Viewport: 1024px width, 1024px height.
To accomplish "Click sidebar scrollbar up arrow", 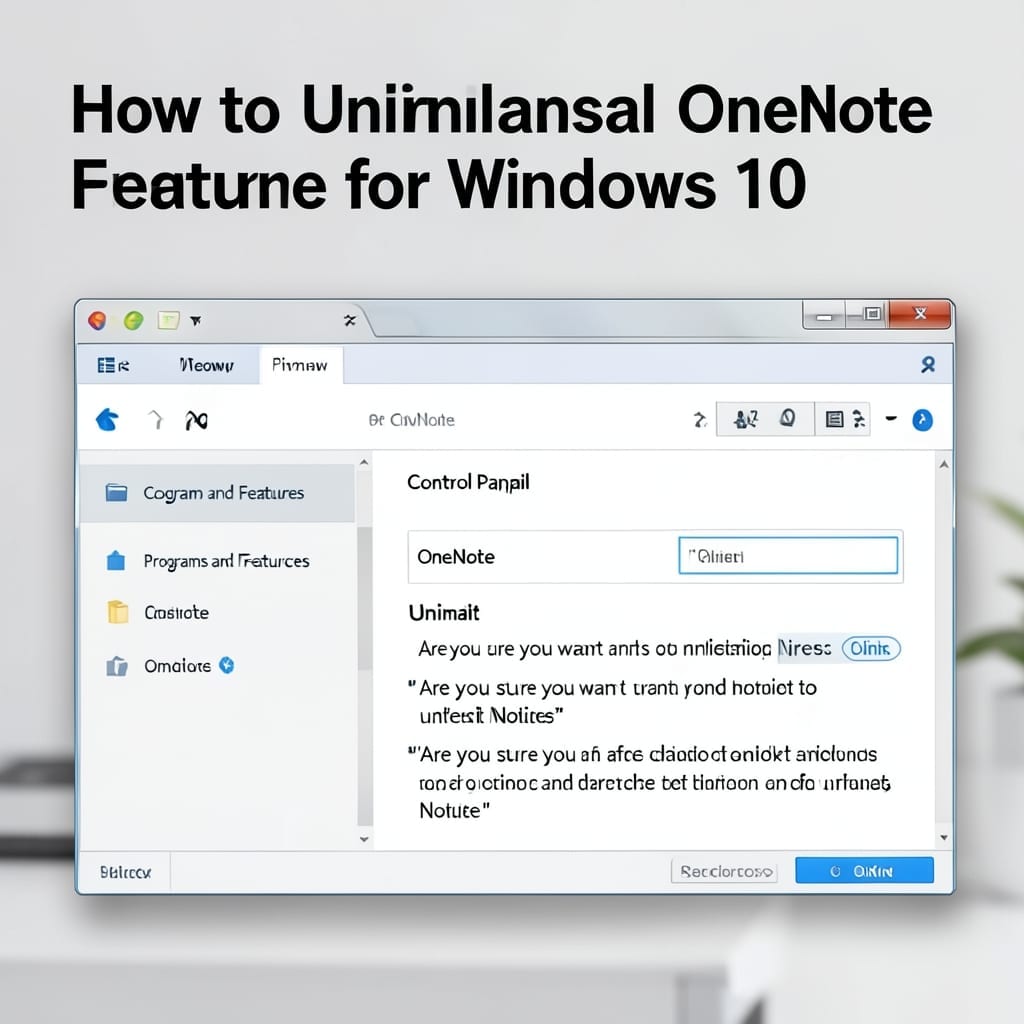I will (364, 463).
